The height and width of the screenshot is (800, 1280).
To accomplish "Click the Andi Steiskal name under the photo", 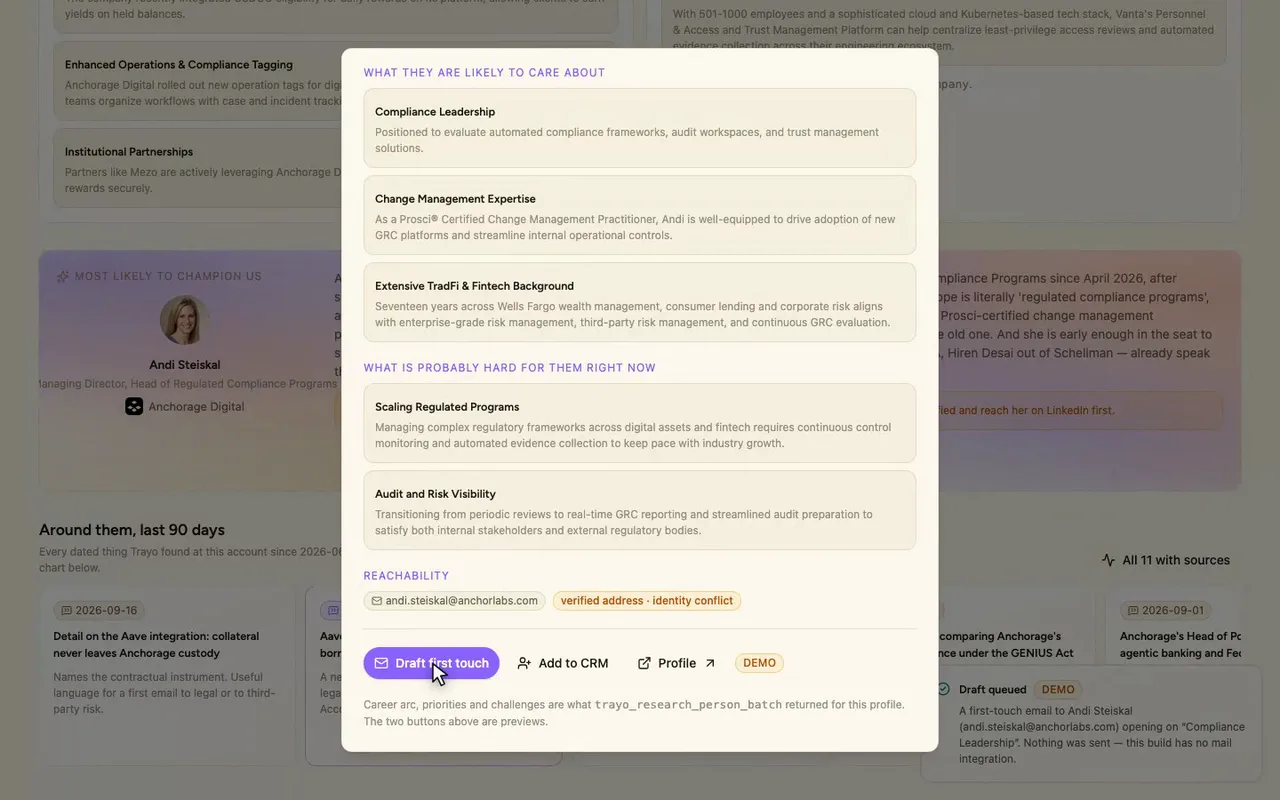I will [185, 365].
